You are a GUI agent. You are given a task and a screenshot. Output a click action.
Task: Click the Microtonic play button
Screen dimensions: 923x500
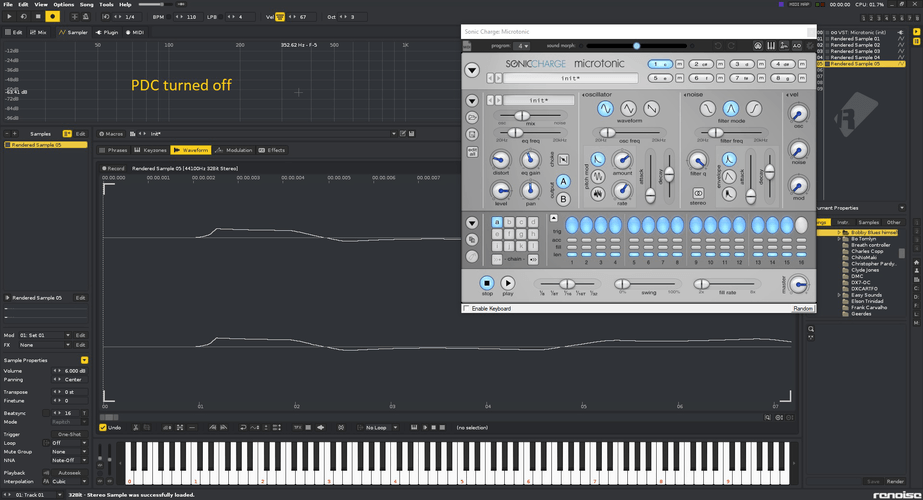[507, 283]
